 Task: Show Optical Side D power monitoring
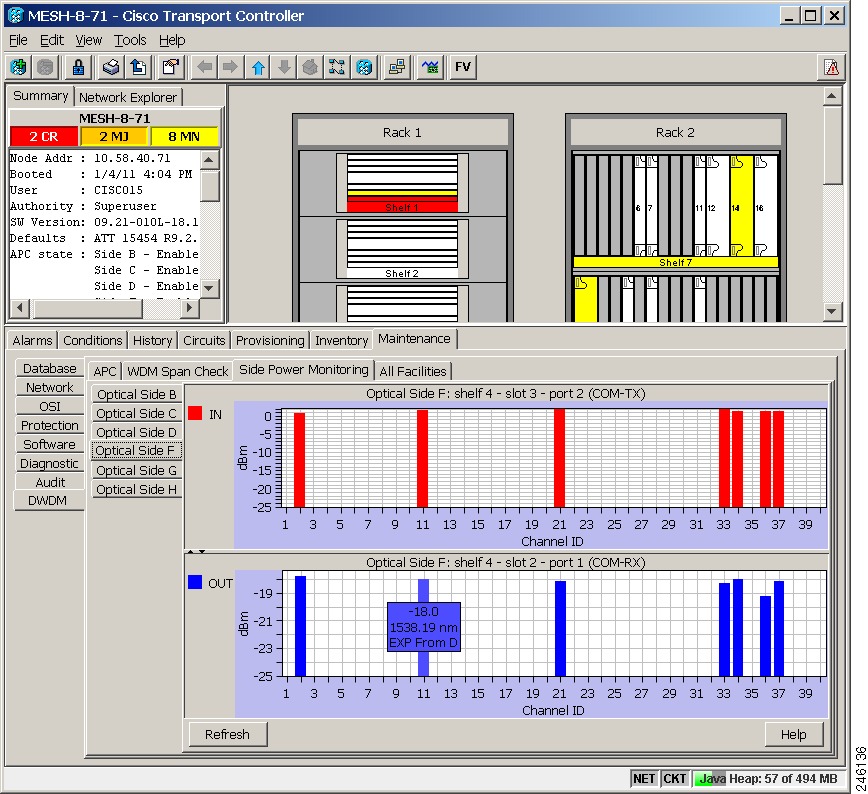click(x=137, y=432)
